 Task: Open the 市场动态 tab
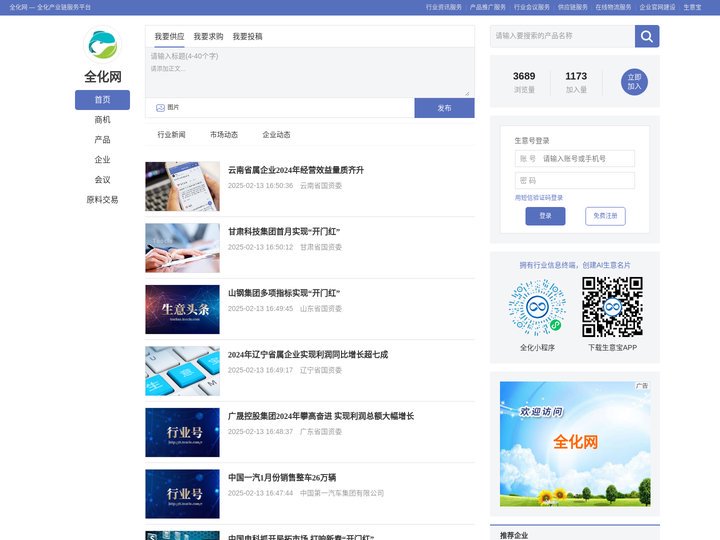(x=224, y=135)
